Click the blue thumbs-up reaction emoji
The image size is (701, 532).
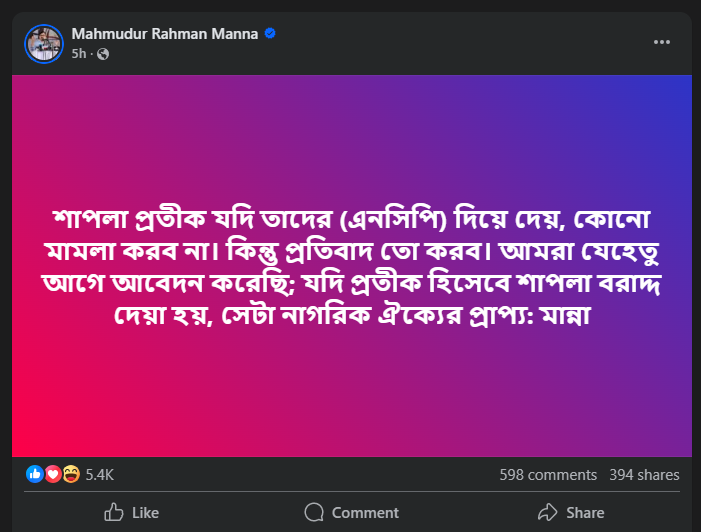[35, 475]
